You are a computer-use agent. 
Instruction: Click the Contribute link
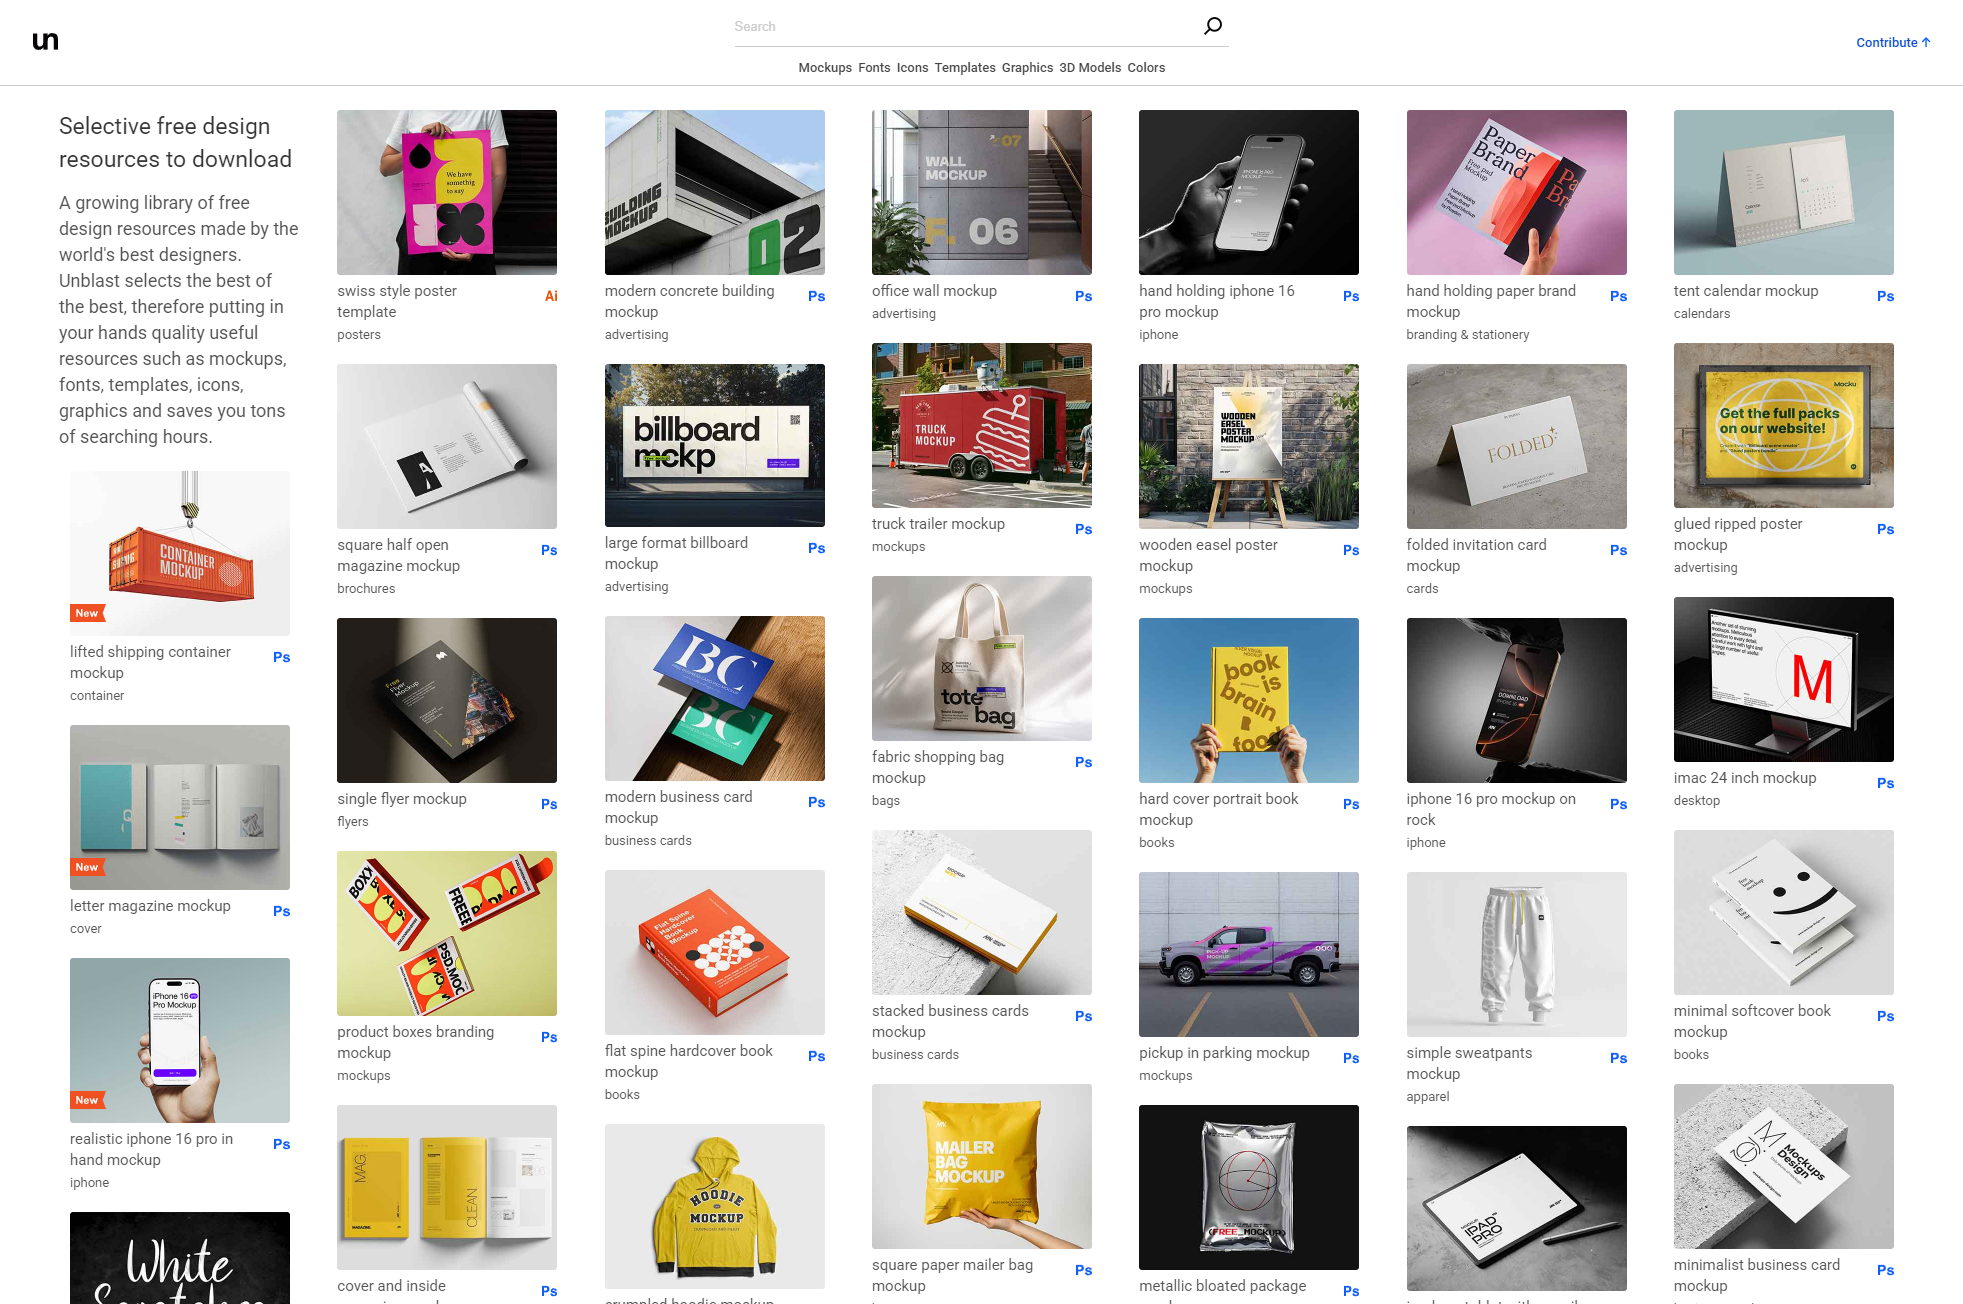(1893, 42)
